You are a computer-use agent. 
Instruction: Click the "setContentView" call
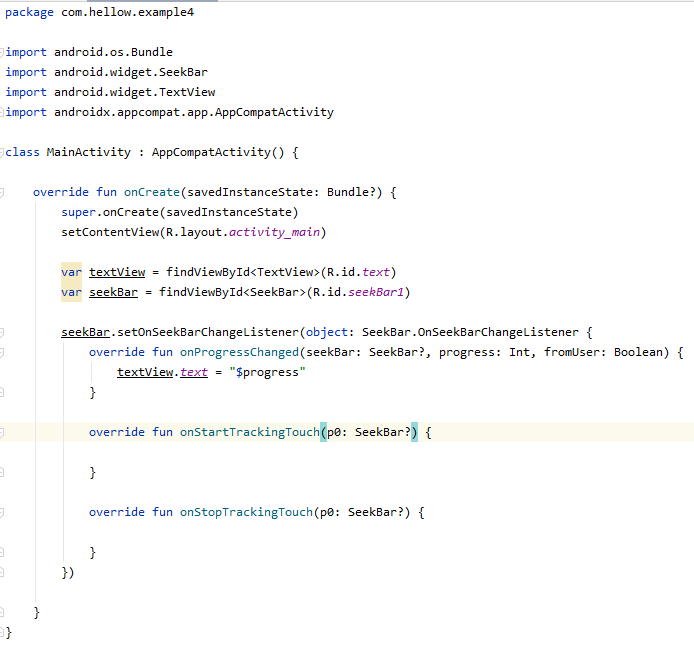[110, 232]
